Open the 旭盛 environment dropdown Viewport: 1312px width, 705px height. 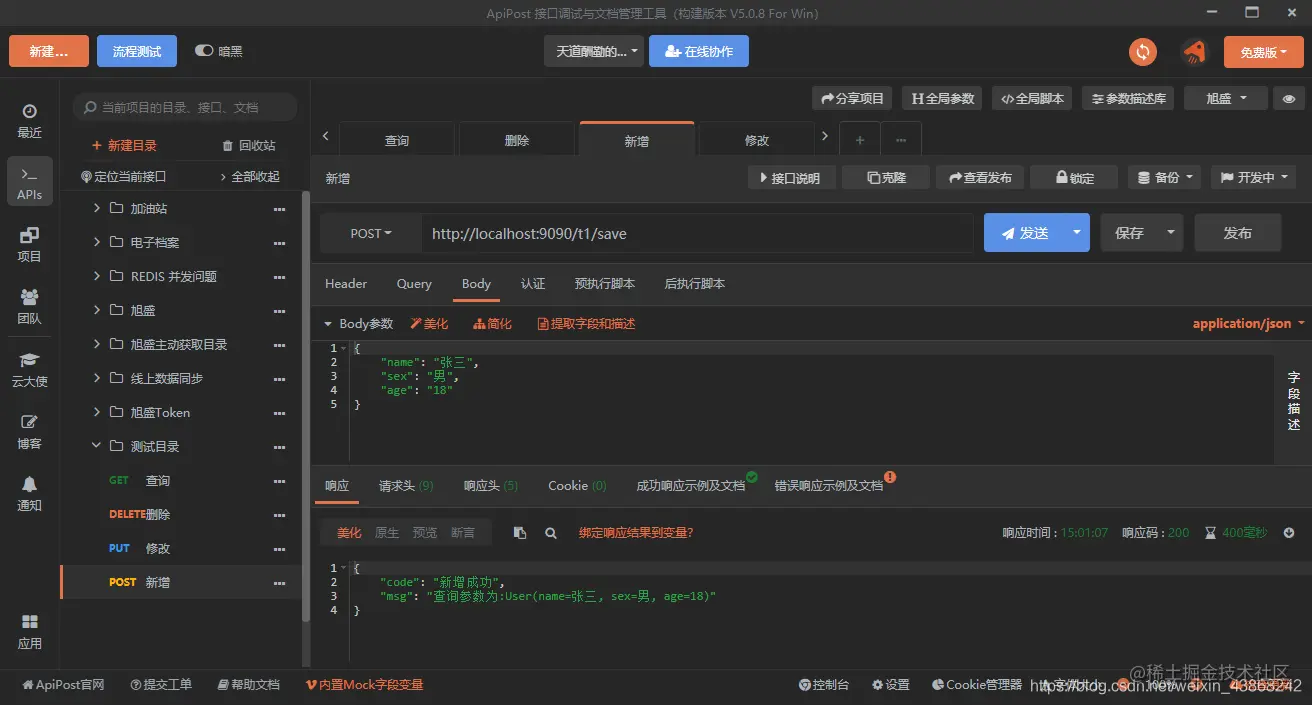point(1226,98)
